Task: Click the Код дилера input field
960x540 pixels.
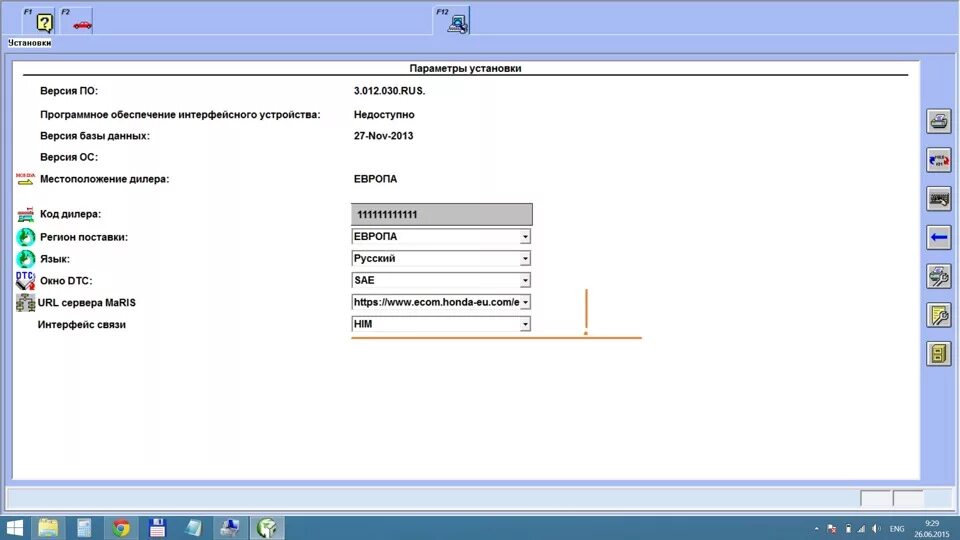Action: tap(441, 214)
